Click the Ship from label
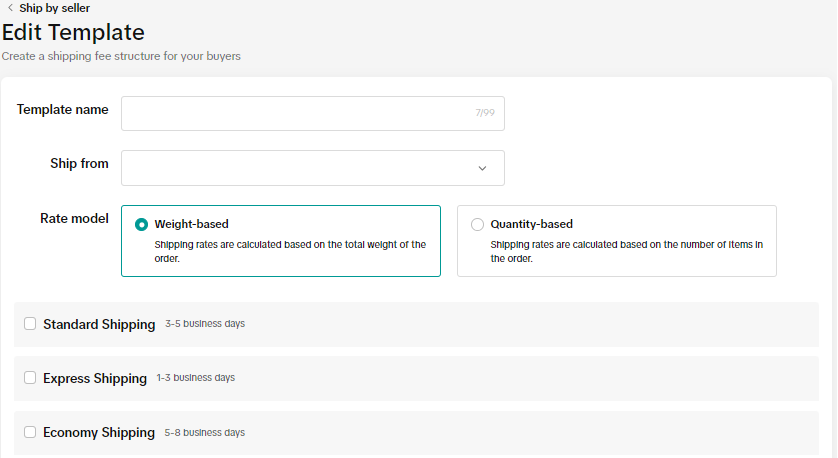The height and width of the screenshot is (458, 838). click(x=79, y=164)
